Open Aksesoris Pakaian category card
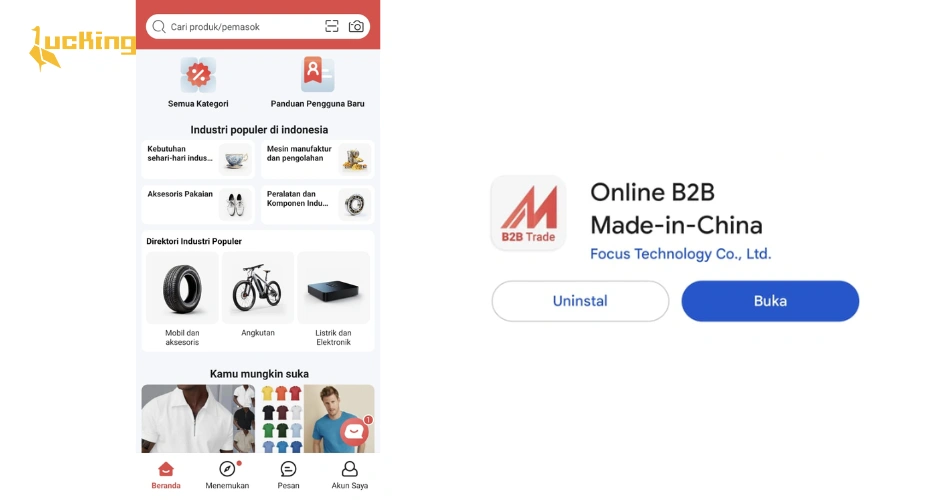Image resolution: width=934 pixels, height=500 pixels. pos(198,204)
